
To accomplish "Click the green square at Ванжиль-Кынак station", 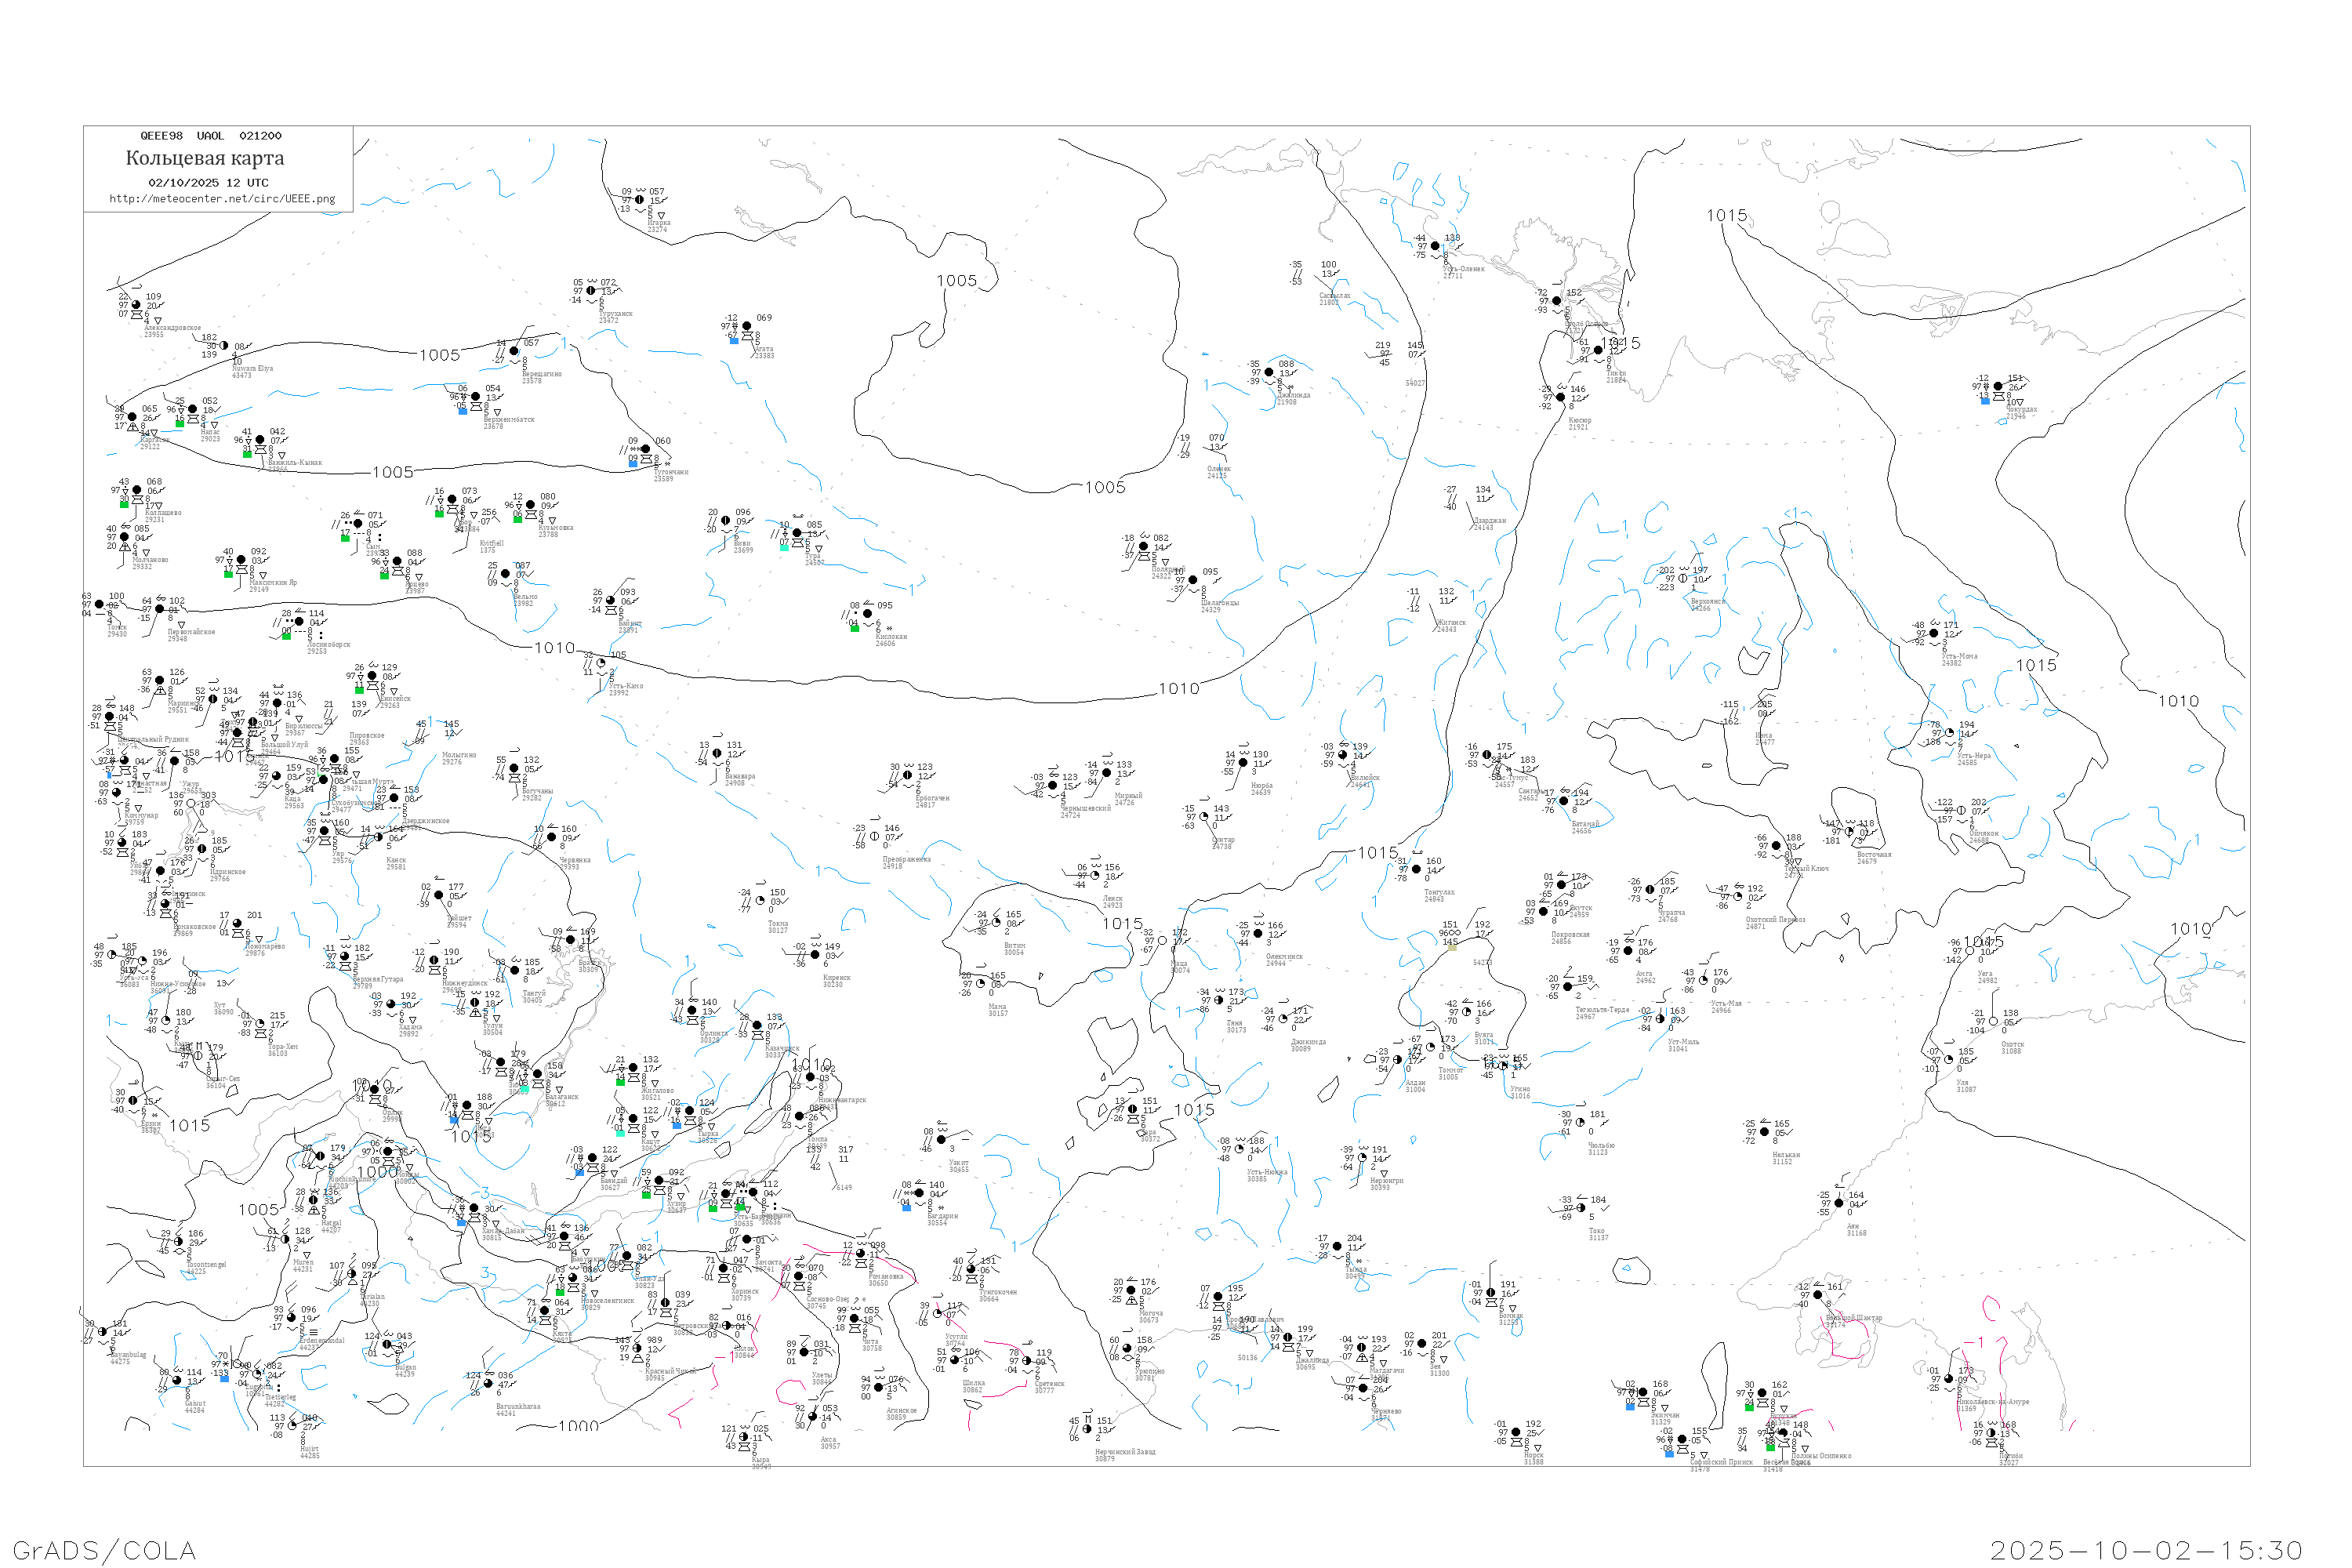I will point(247,453).
